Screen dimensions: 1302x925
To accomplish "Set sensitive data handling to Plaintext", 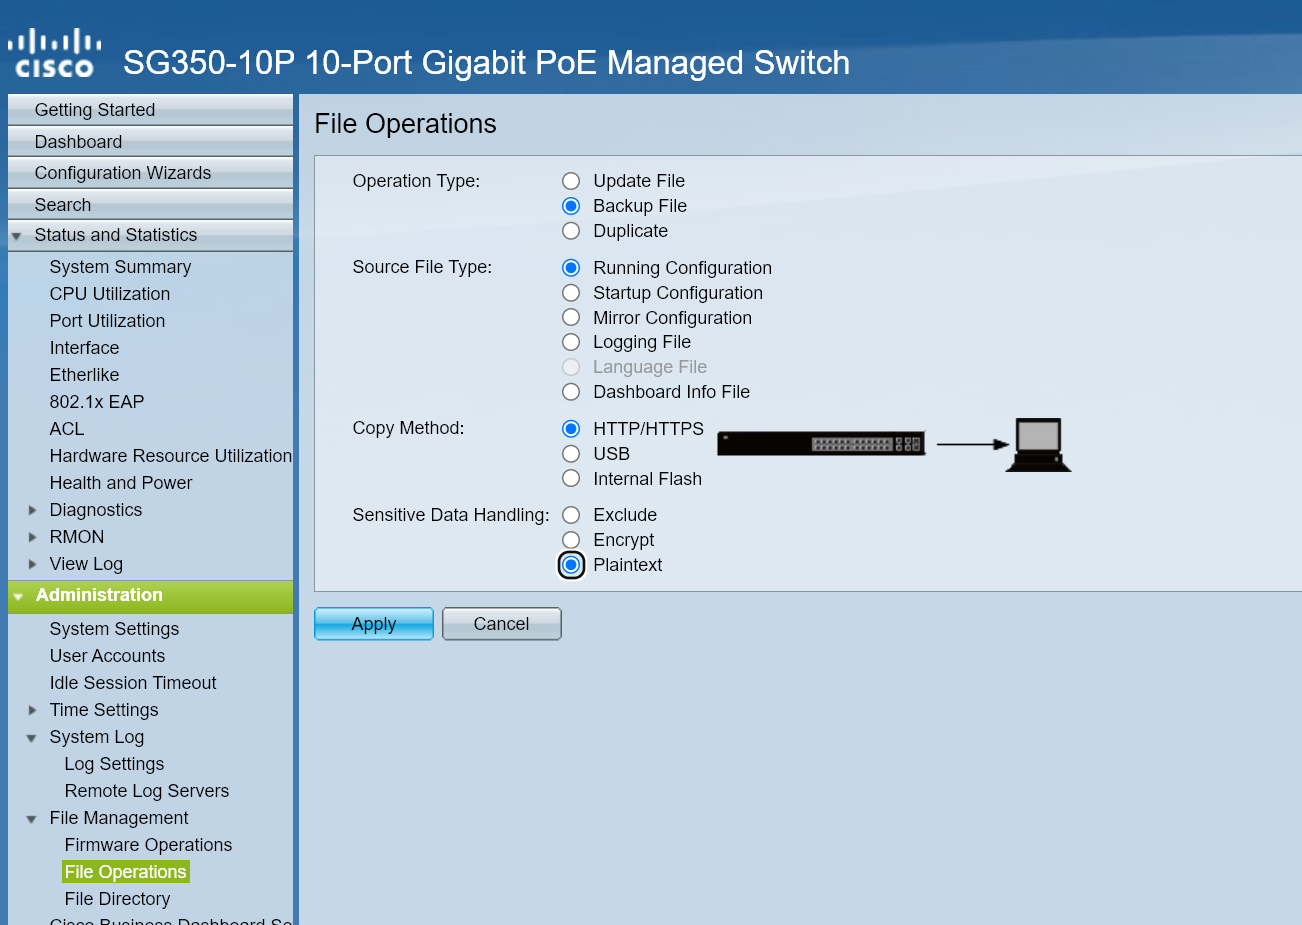I will tap(571, 565).
